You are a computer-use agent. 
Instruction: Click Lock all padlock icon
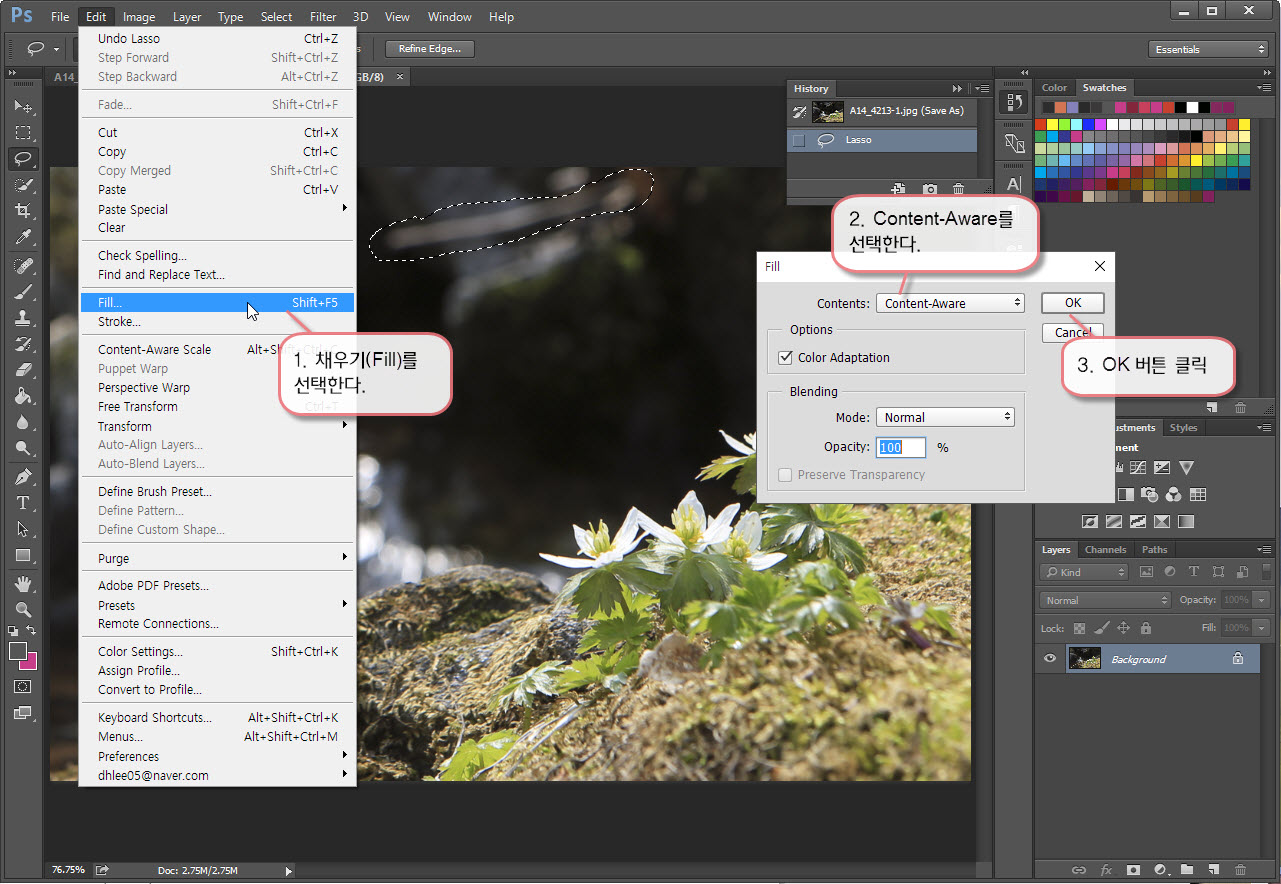click(1146, 628)
